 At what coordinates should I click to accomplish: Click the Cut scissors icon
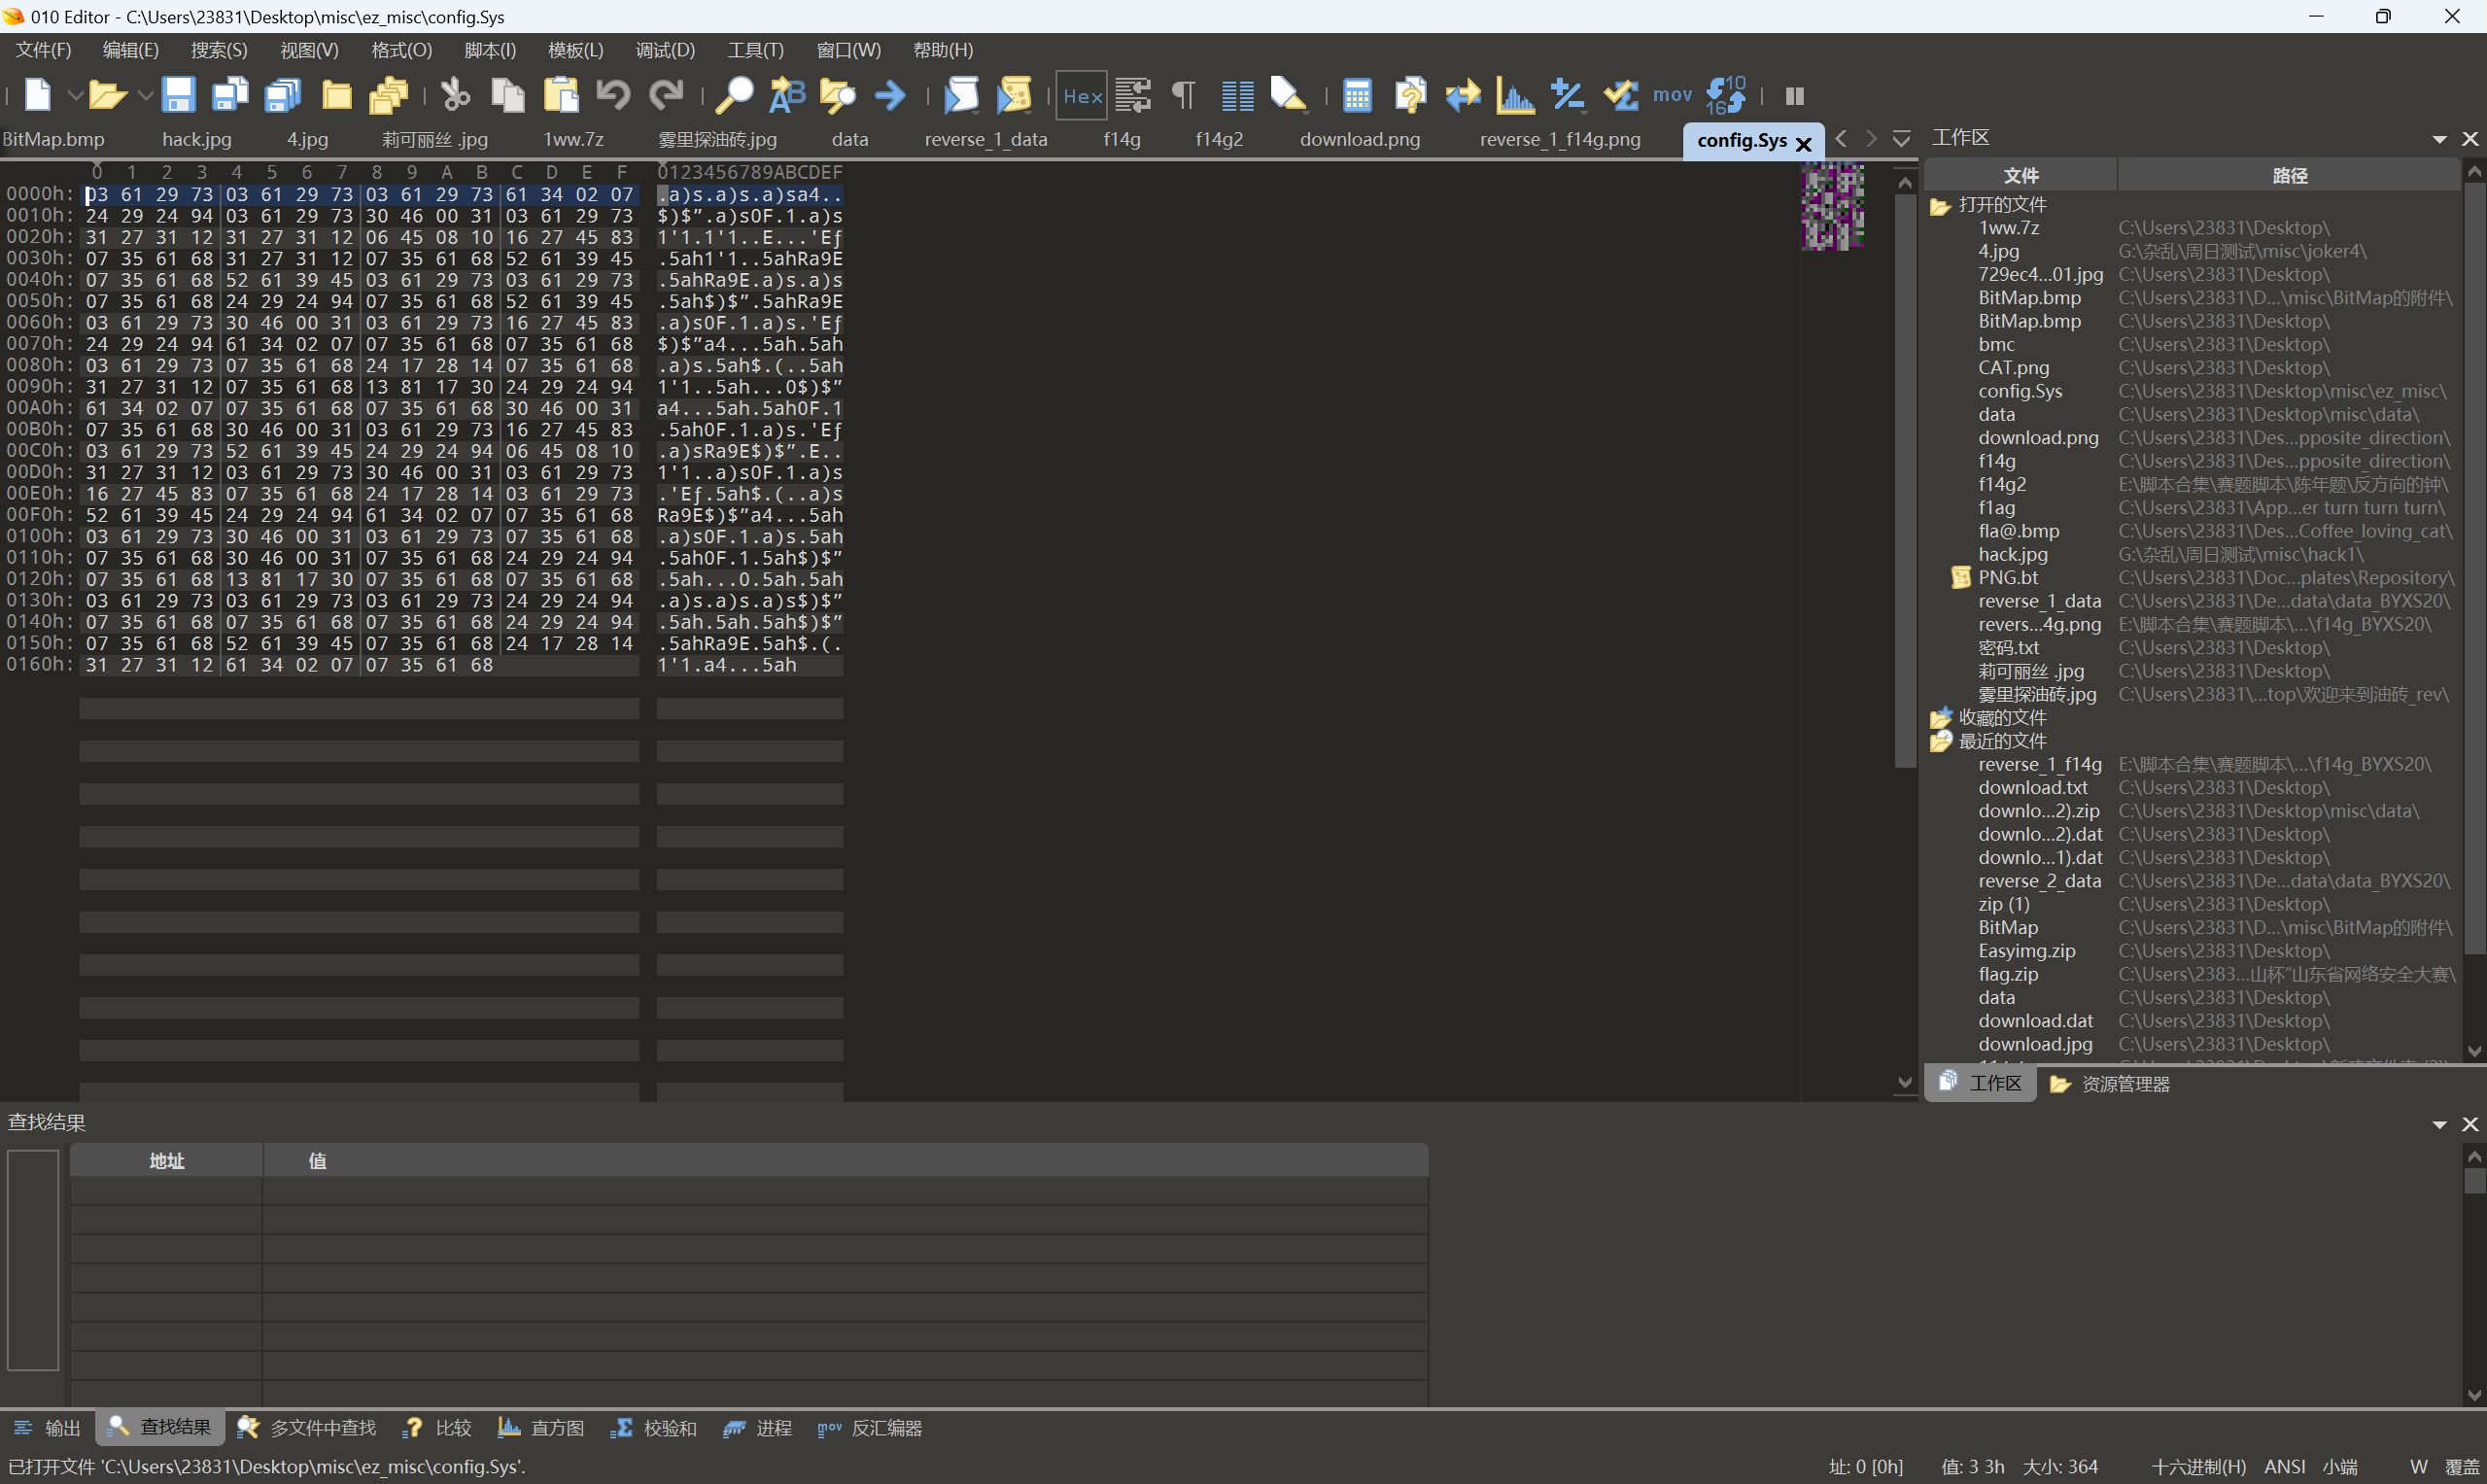(455, 95)
